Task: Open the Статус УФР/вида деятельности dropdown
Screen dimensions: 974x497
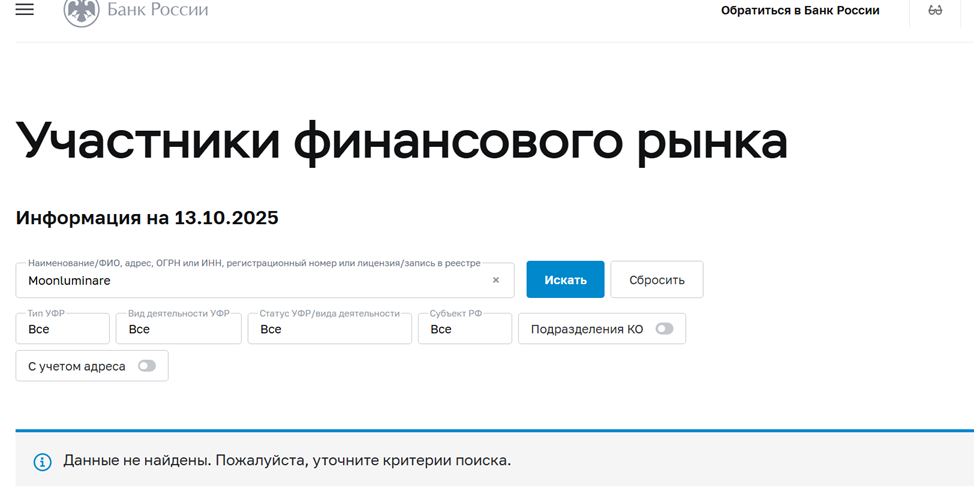Action: (330, 329)
